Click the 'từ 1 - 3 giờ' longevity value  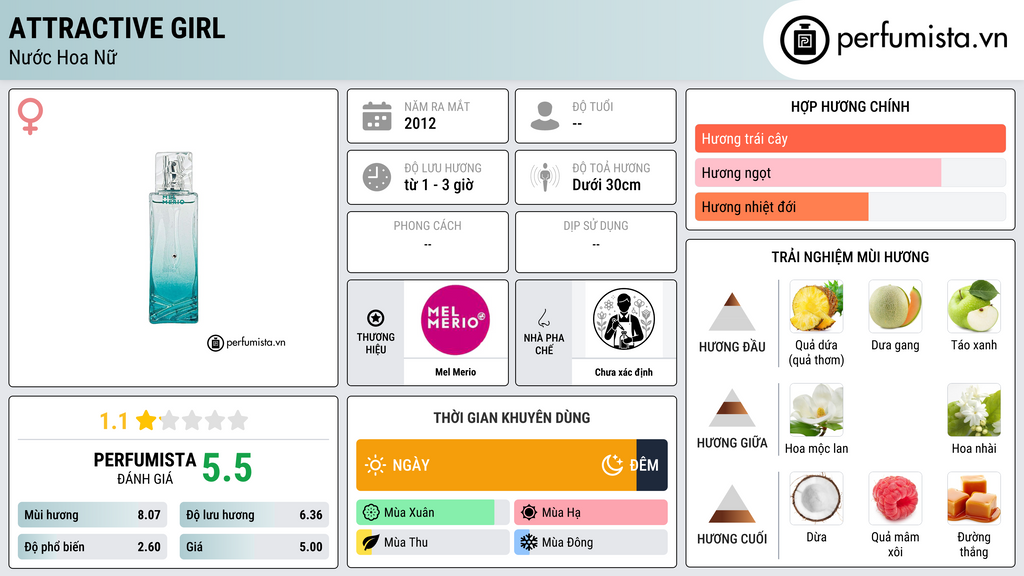click(x=438, y=185)
